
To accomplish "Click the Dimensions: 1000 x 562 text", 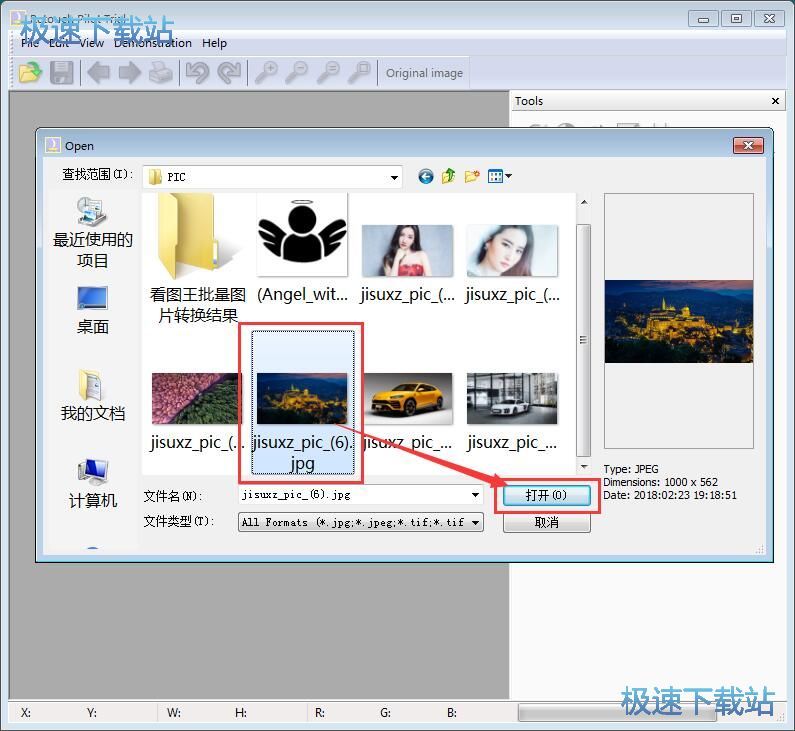I will pos(661,482).
